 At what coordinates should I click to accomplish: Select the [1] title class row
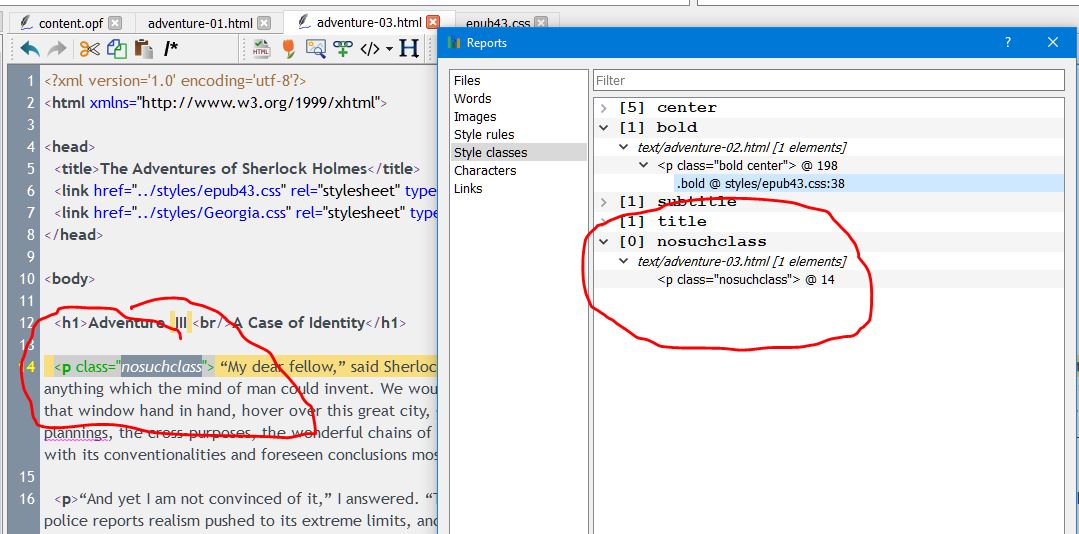[663, 222]
